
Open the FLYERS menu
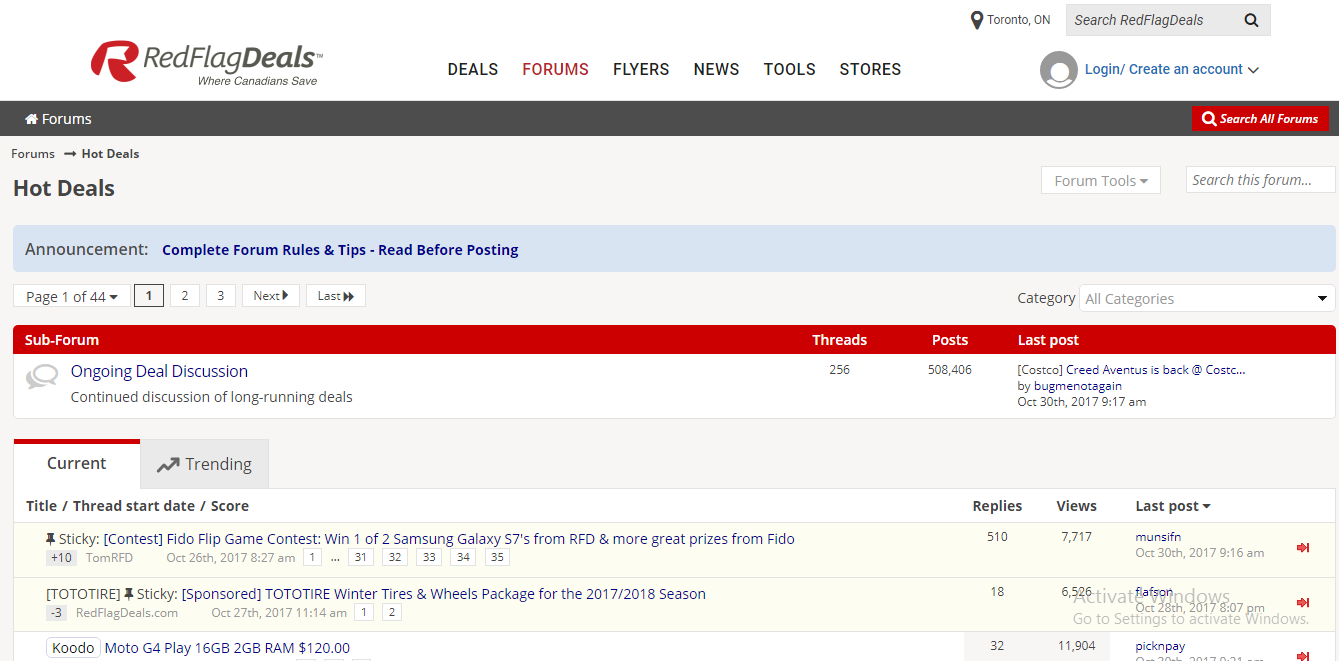point(641,69)
